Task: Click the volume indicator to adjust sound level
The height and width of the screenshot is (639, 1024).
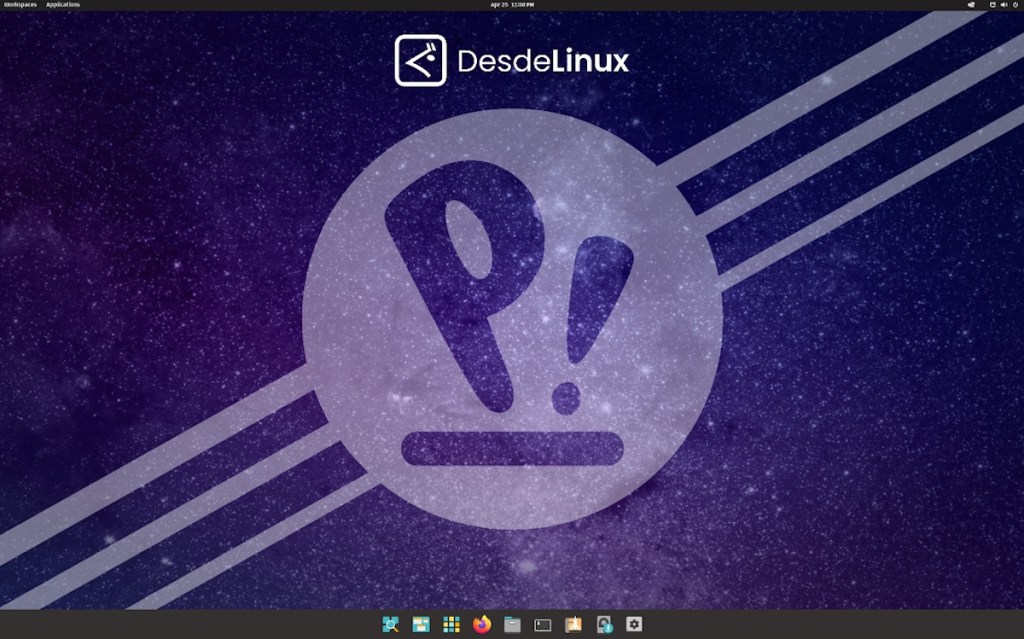Action: 1003,5
